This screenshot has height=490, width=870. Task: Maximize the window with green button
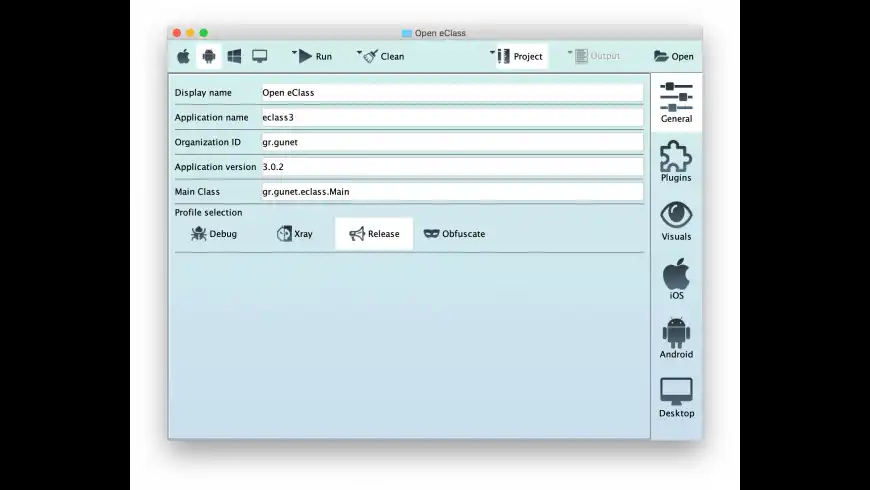pos(204,33)
